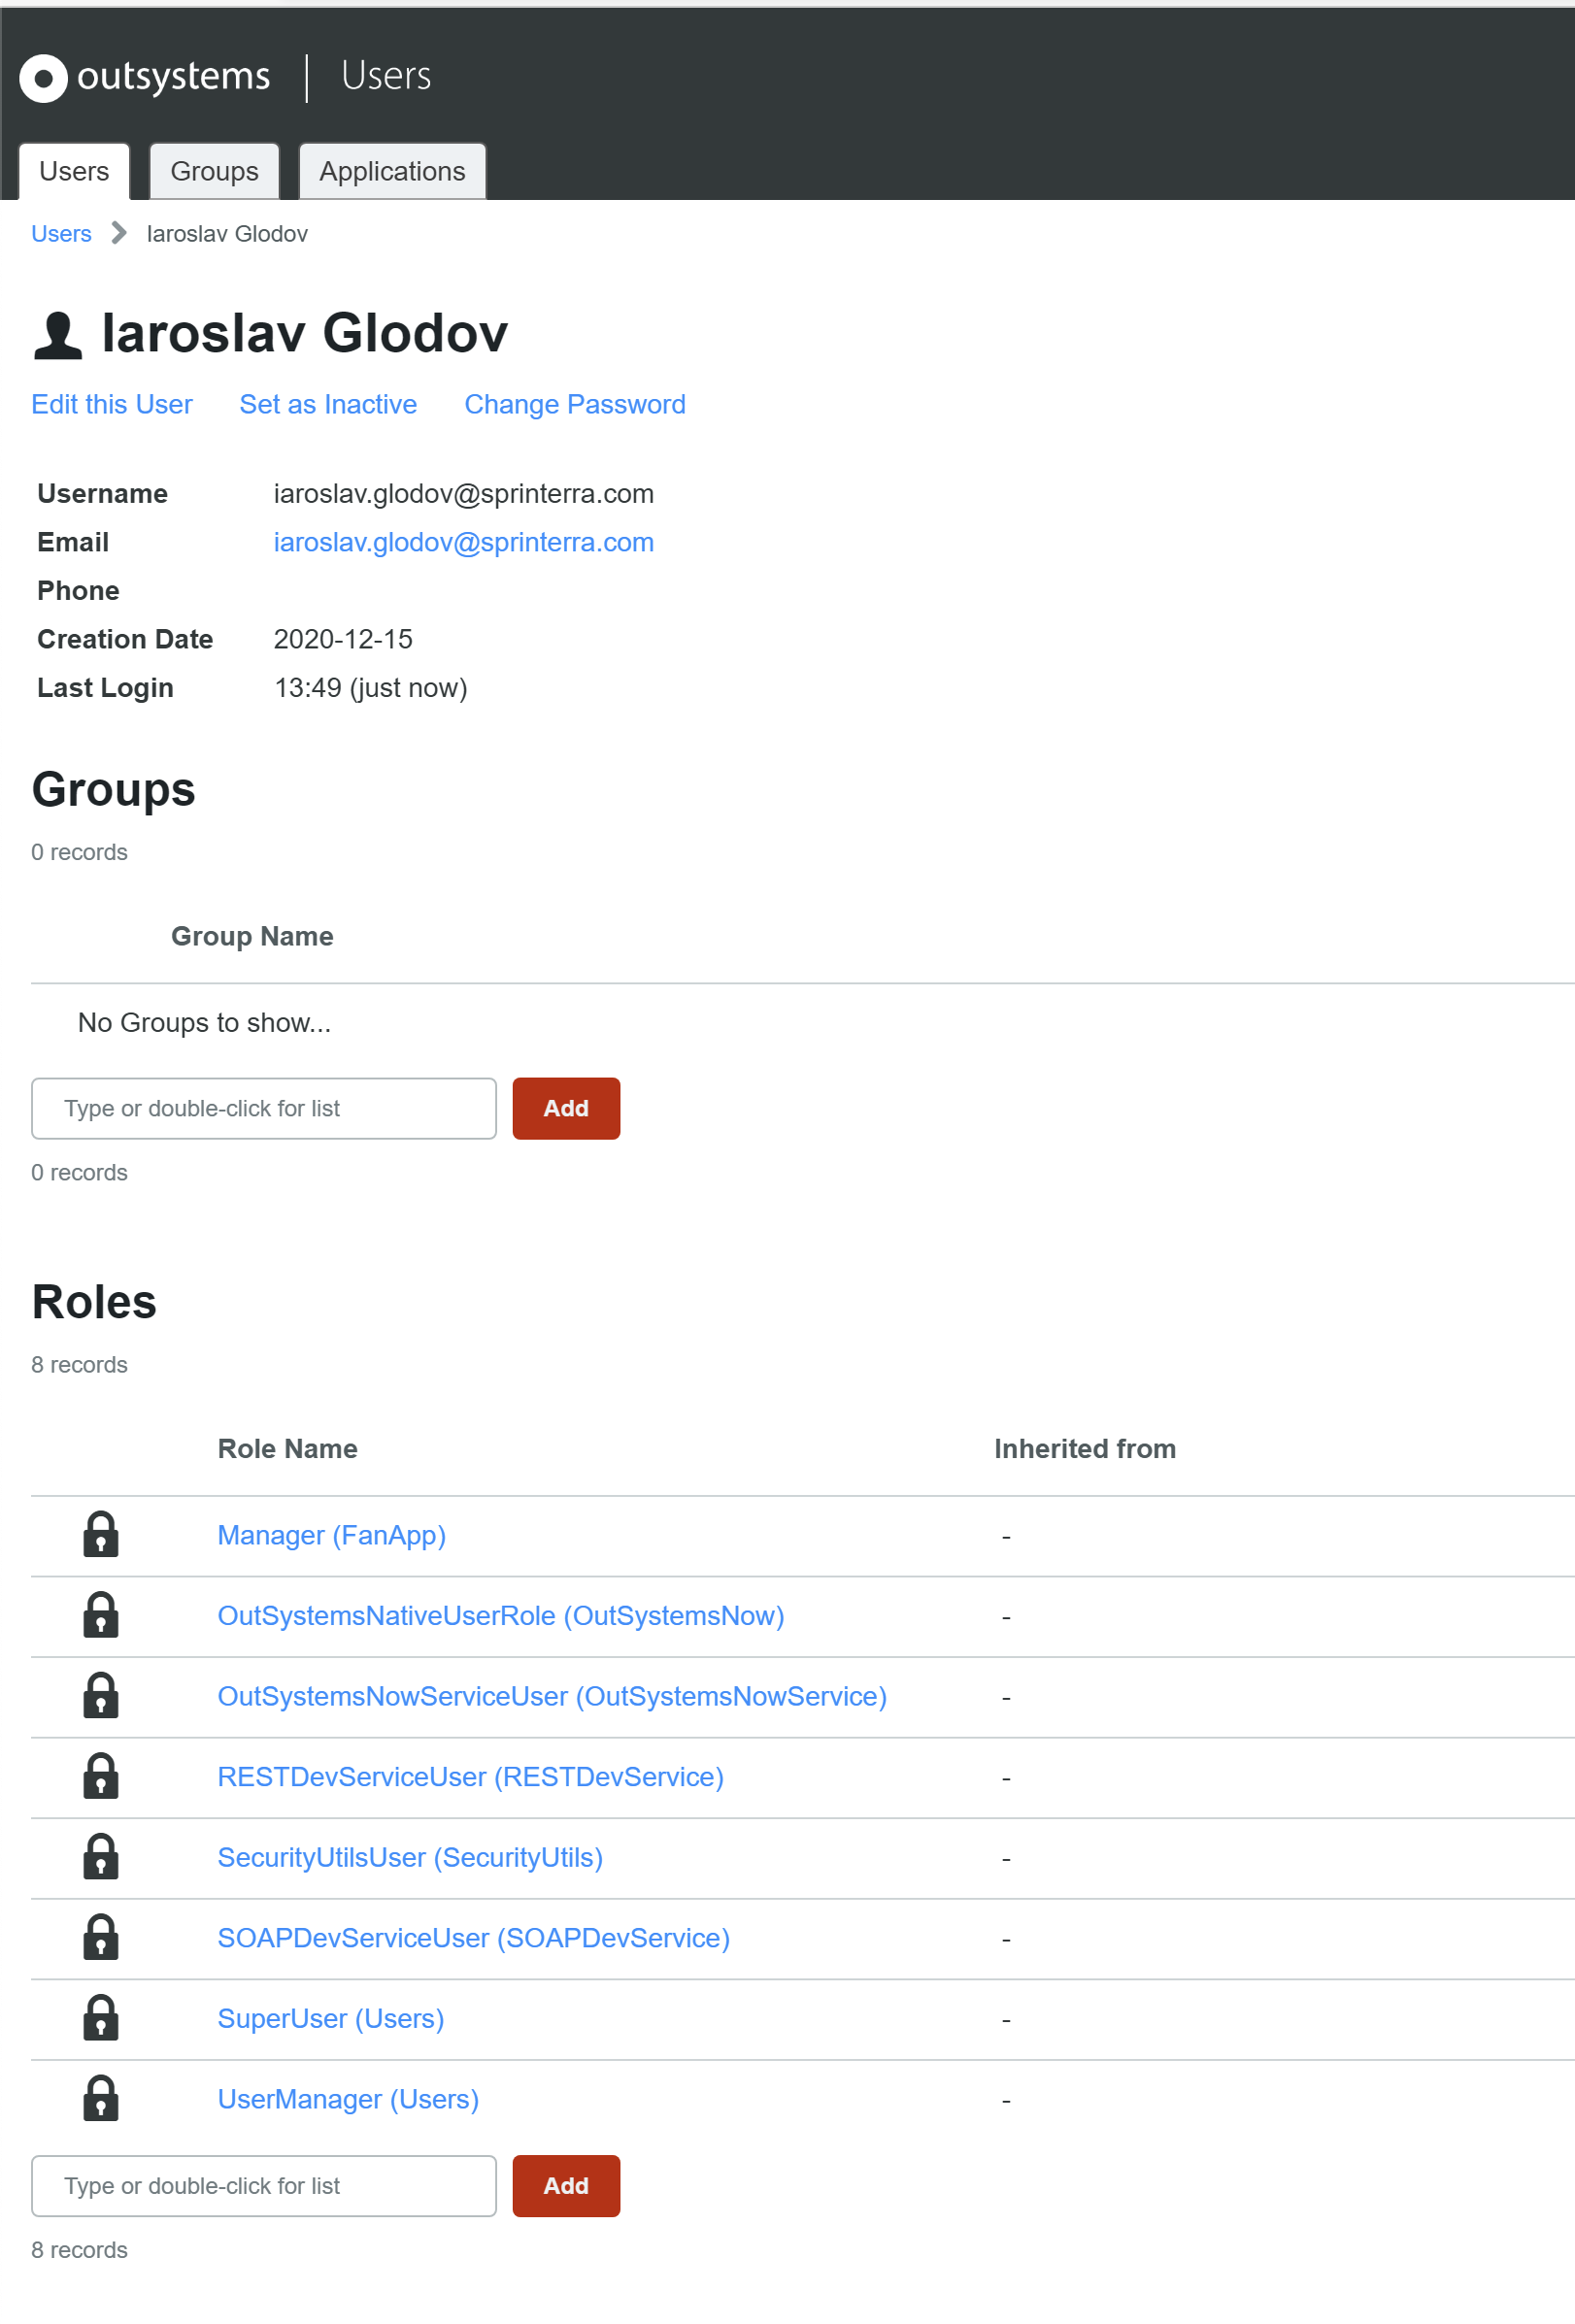The height and width of the screenshot is (2324, 1575).
Task: Click the lock icon for SOAPDevServiceUser
Action: pyautogui.click(x=101, y=1937)
